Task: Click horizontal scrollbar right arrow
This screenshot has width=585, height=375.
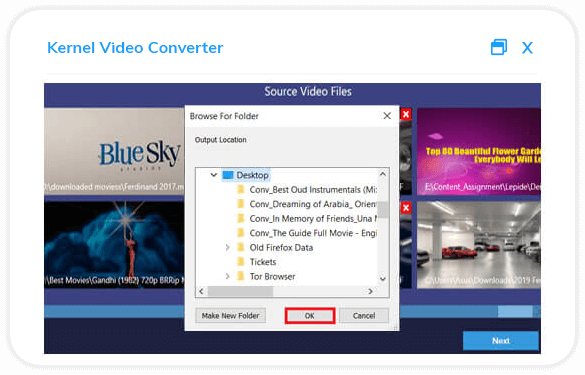Action: point(370,291)
